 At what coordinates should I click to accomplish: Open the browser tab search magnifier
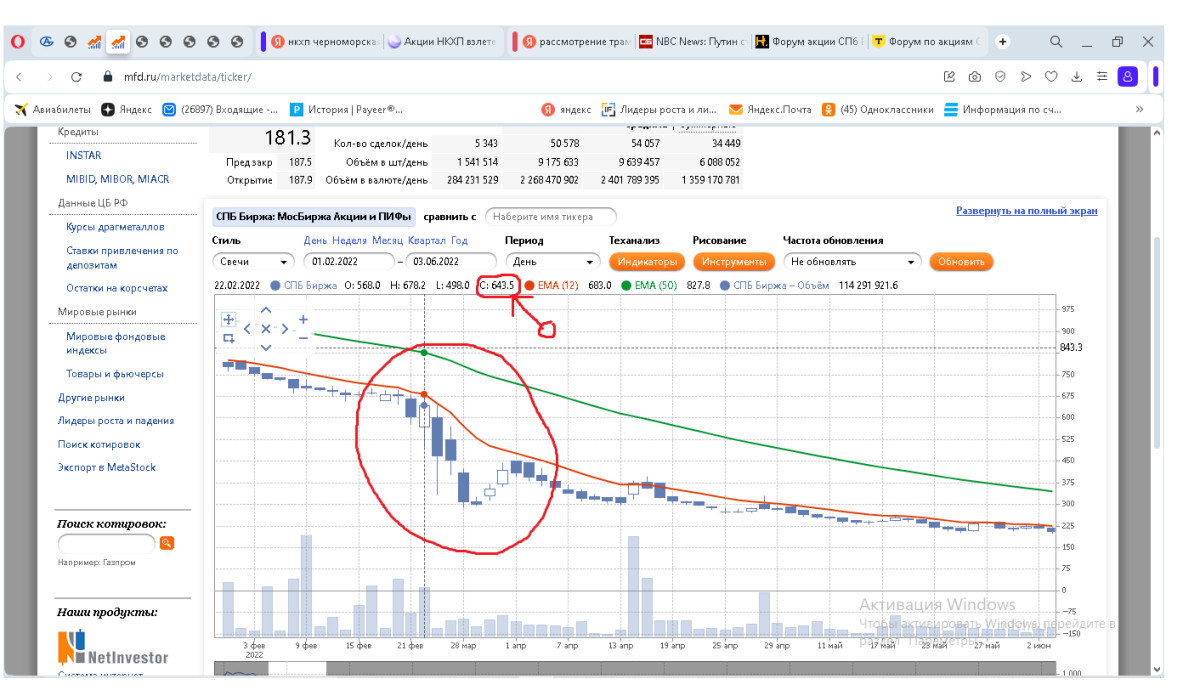pyautogui.click(x=1056, y=42)
